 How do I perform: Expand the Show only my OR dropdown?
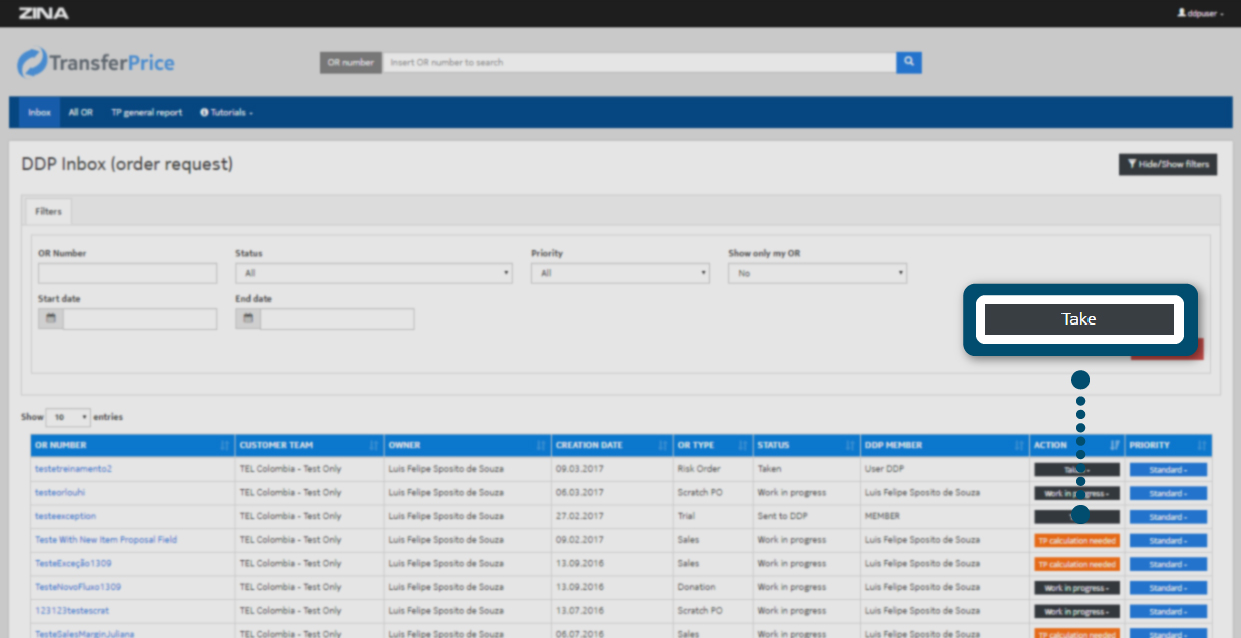[x=817, y=273]
